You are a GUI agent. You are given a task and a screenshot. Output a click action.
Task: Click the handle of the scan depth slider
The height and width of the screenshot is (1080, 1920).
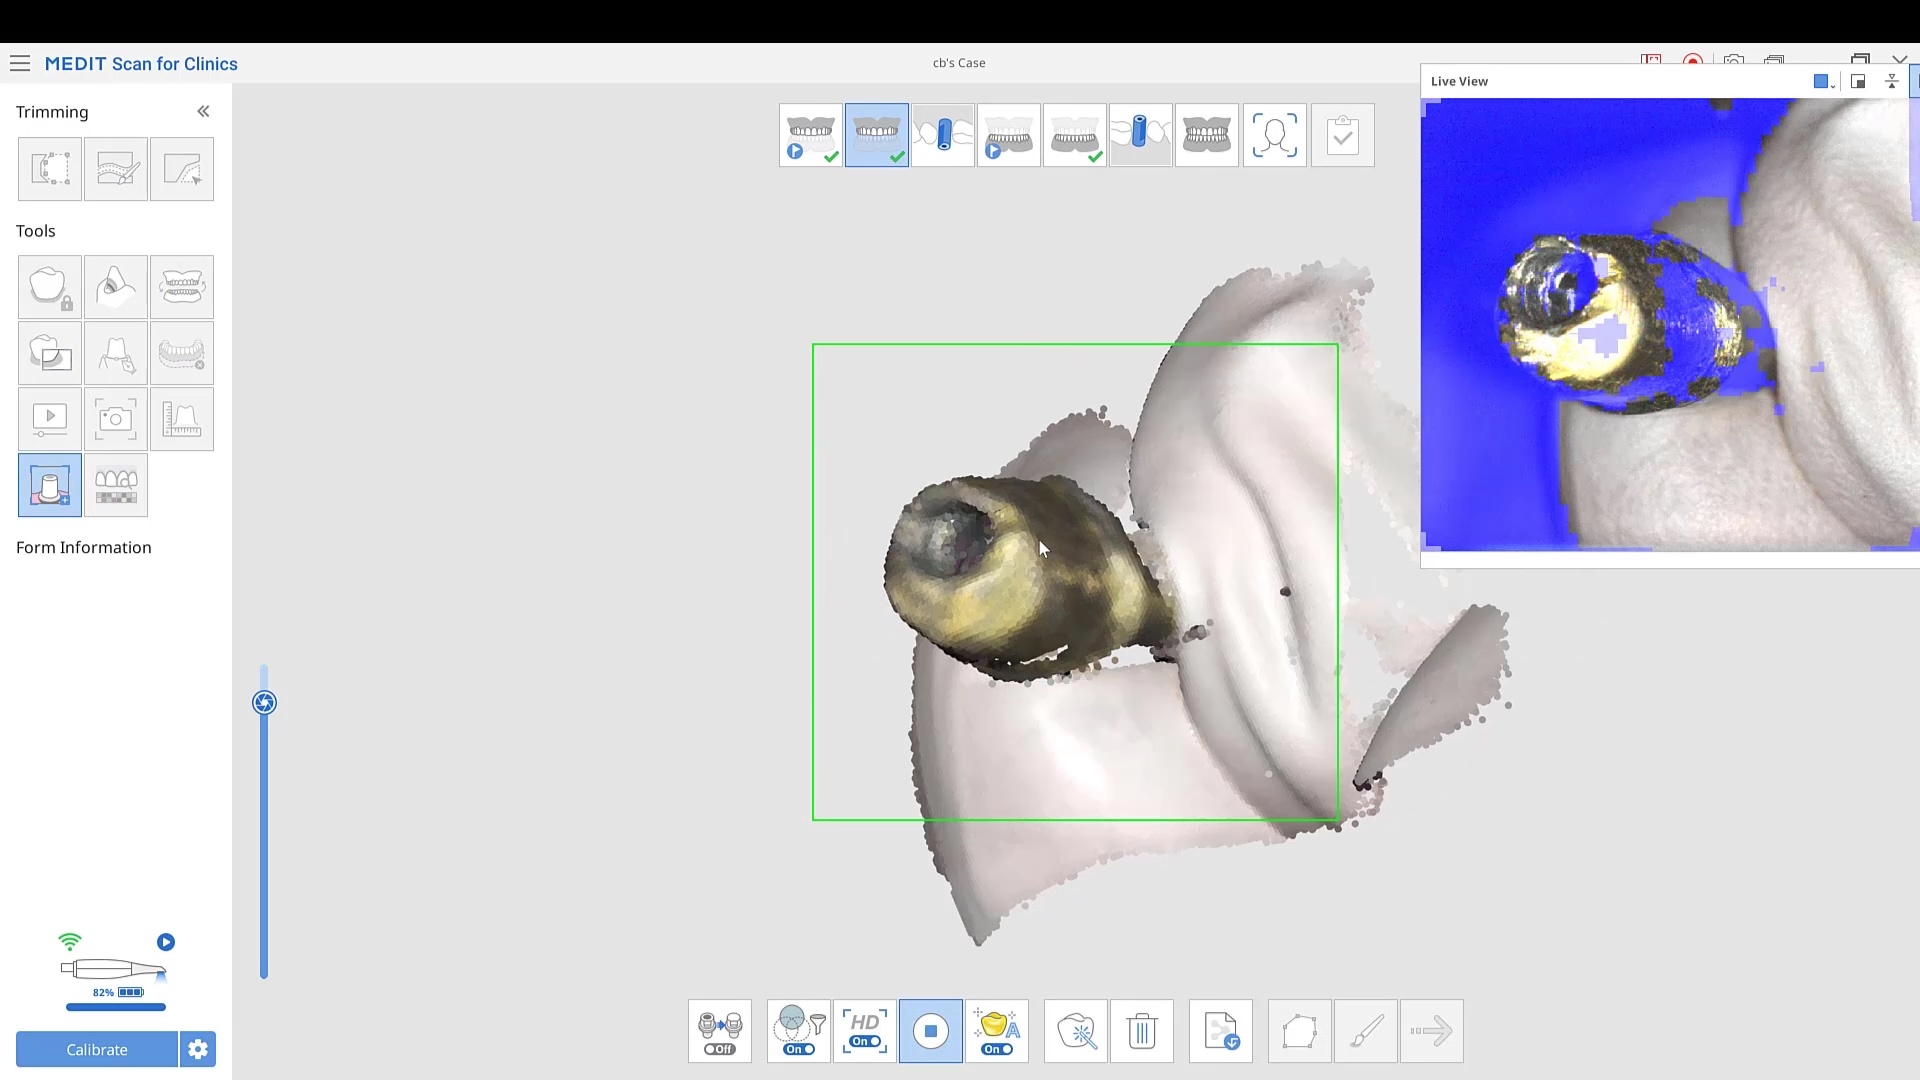(x=264, y=703)
